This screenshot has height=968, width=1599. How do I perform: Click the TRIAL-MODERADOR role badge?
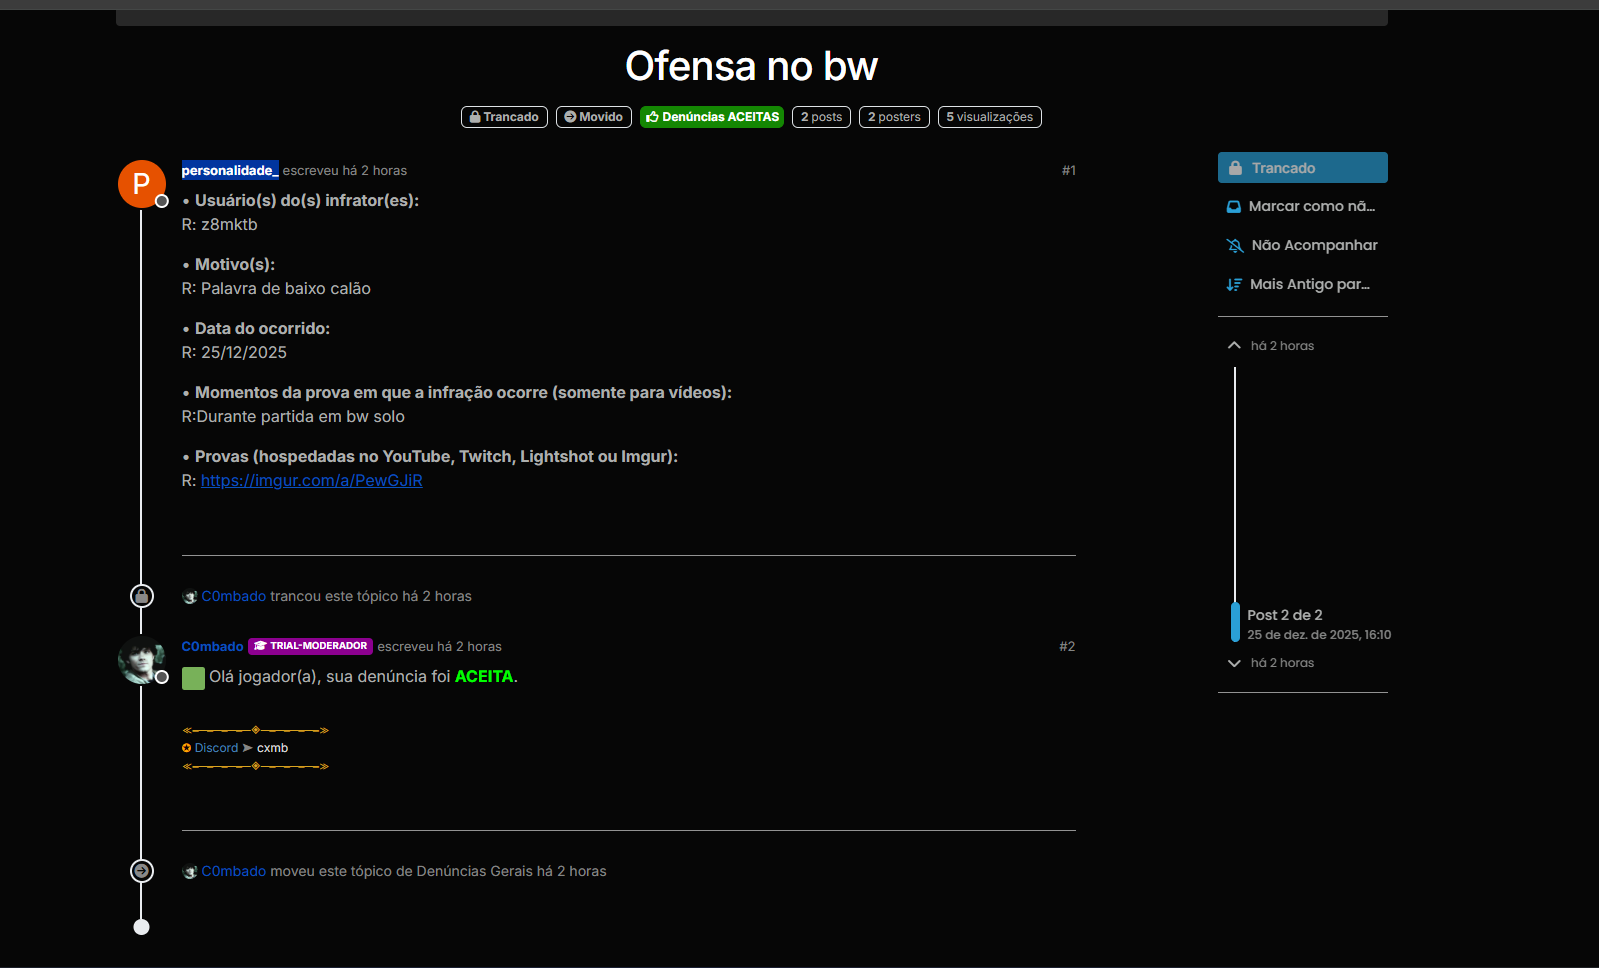click(310, 646)
